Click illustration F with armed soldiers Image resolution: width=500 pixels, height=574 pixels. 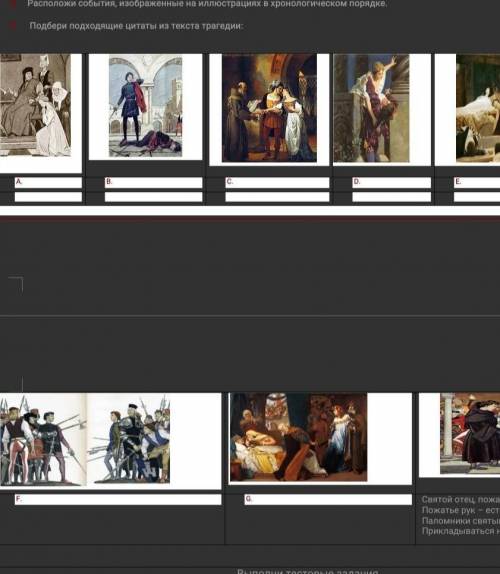(x=85, y=439)
